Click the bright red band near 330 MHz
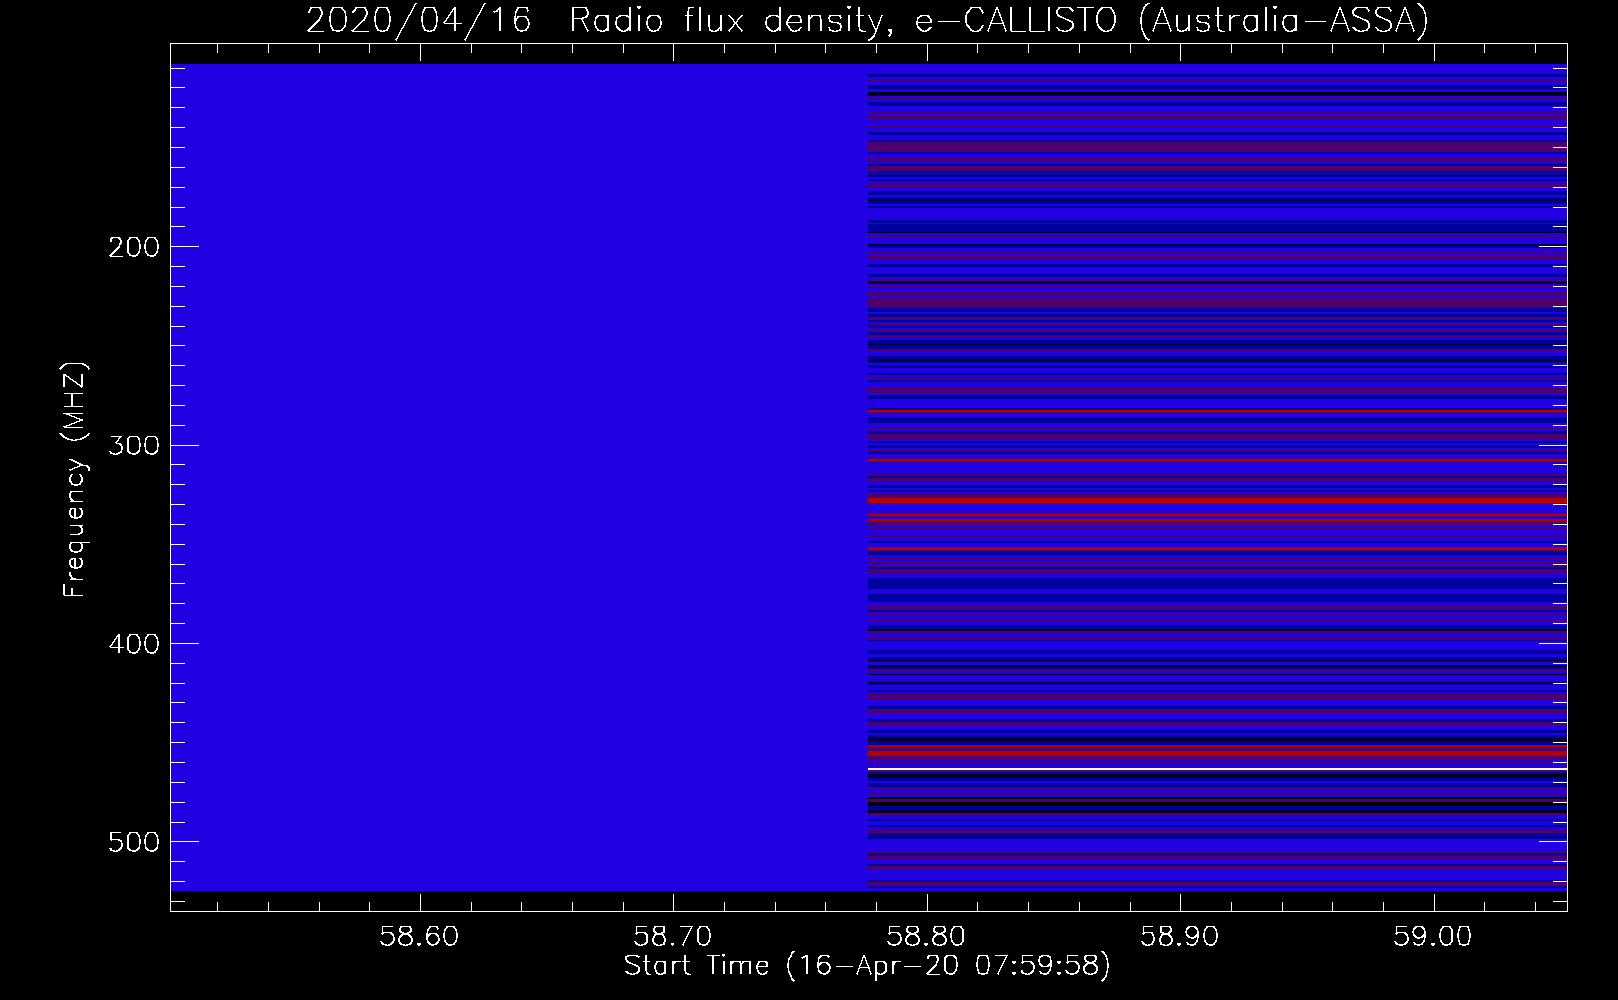Screen dimensions: 1618x1000 [1217, 499]
